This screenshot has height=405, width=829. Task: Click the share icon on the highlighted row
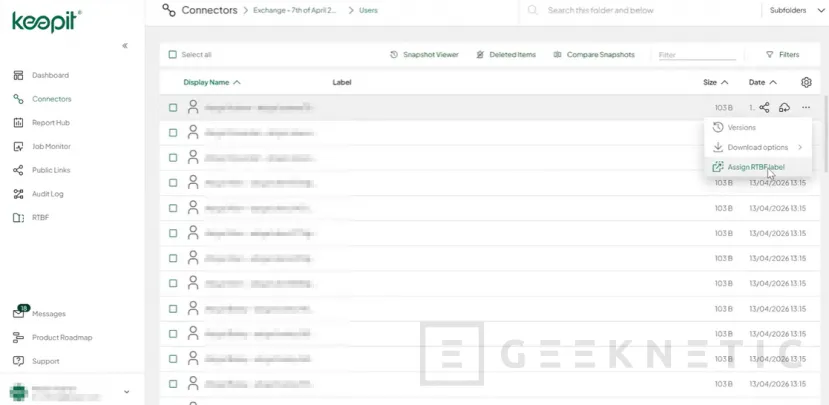(764, 107)
